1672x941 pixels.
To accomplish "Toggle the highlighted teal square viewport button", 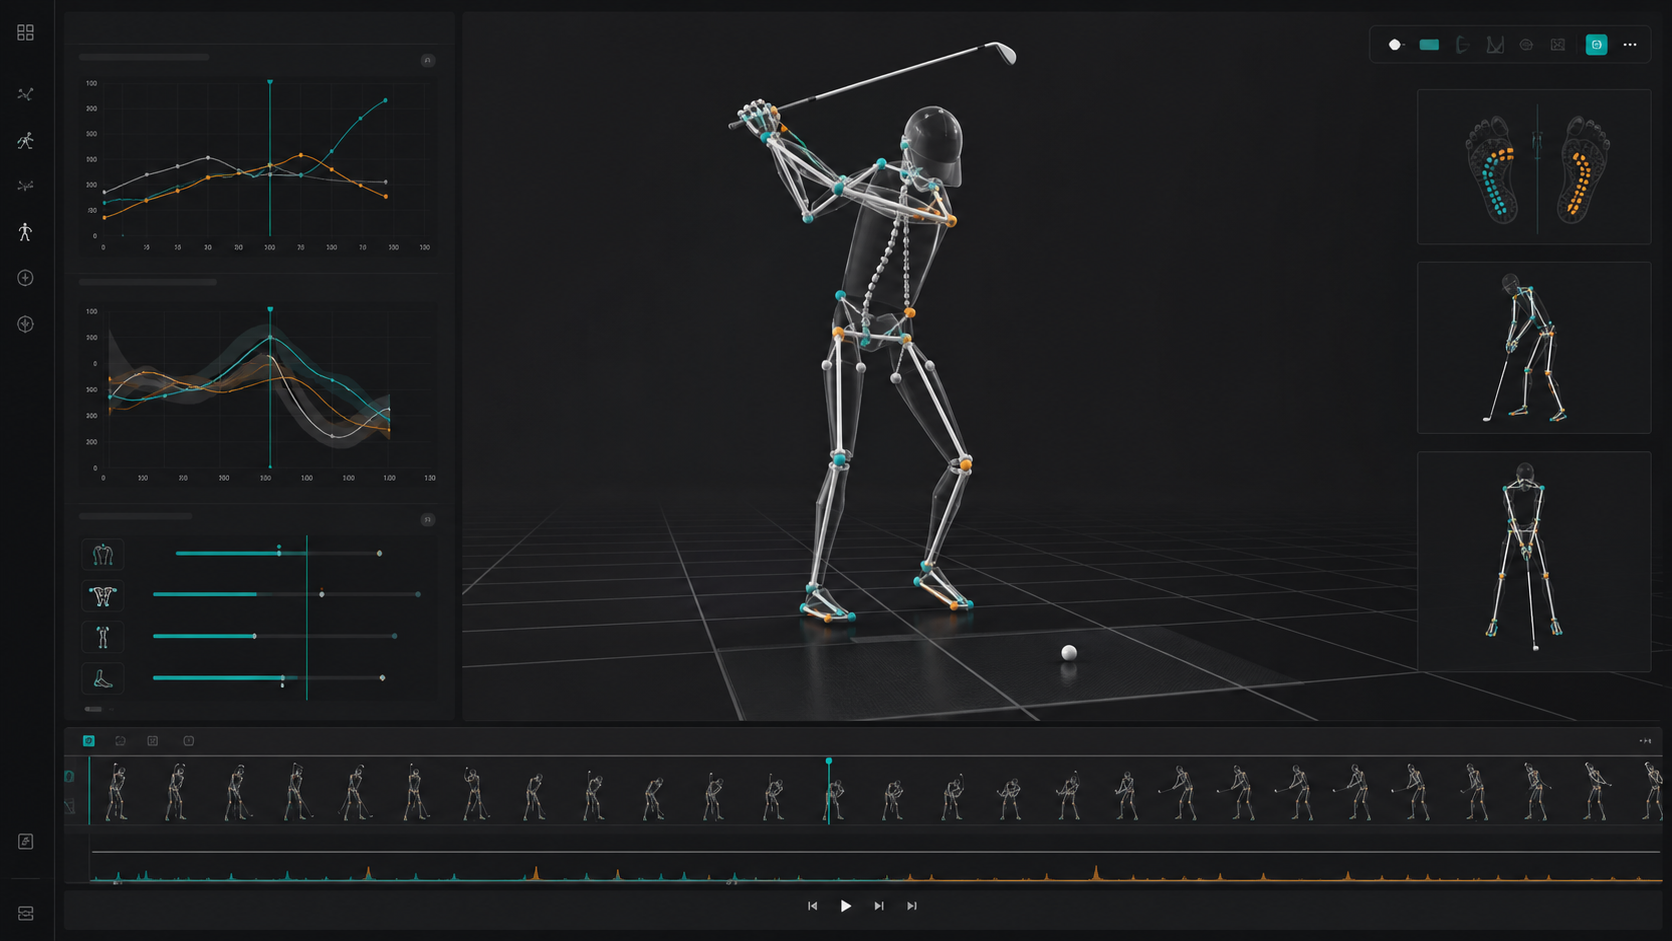I will pos(1596,45).
